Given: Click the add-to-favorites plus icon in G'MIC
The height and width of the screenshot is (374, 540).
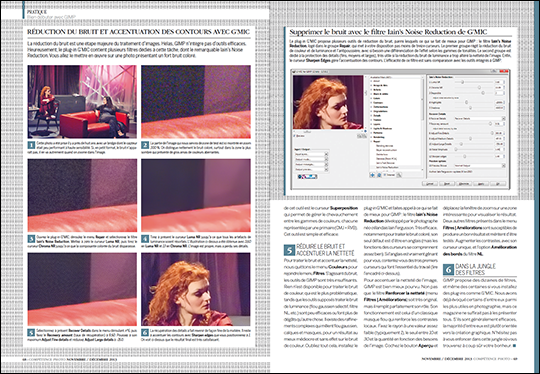Looking at the screenshot, I should tap(372, 175).
